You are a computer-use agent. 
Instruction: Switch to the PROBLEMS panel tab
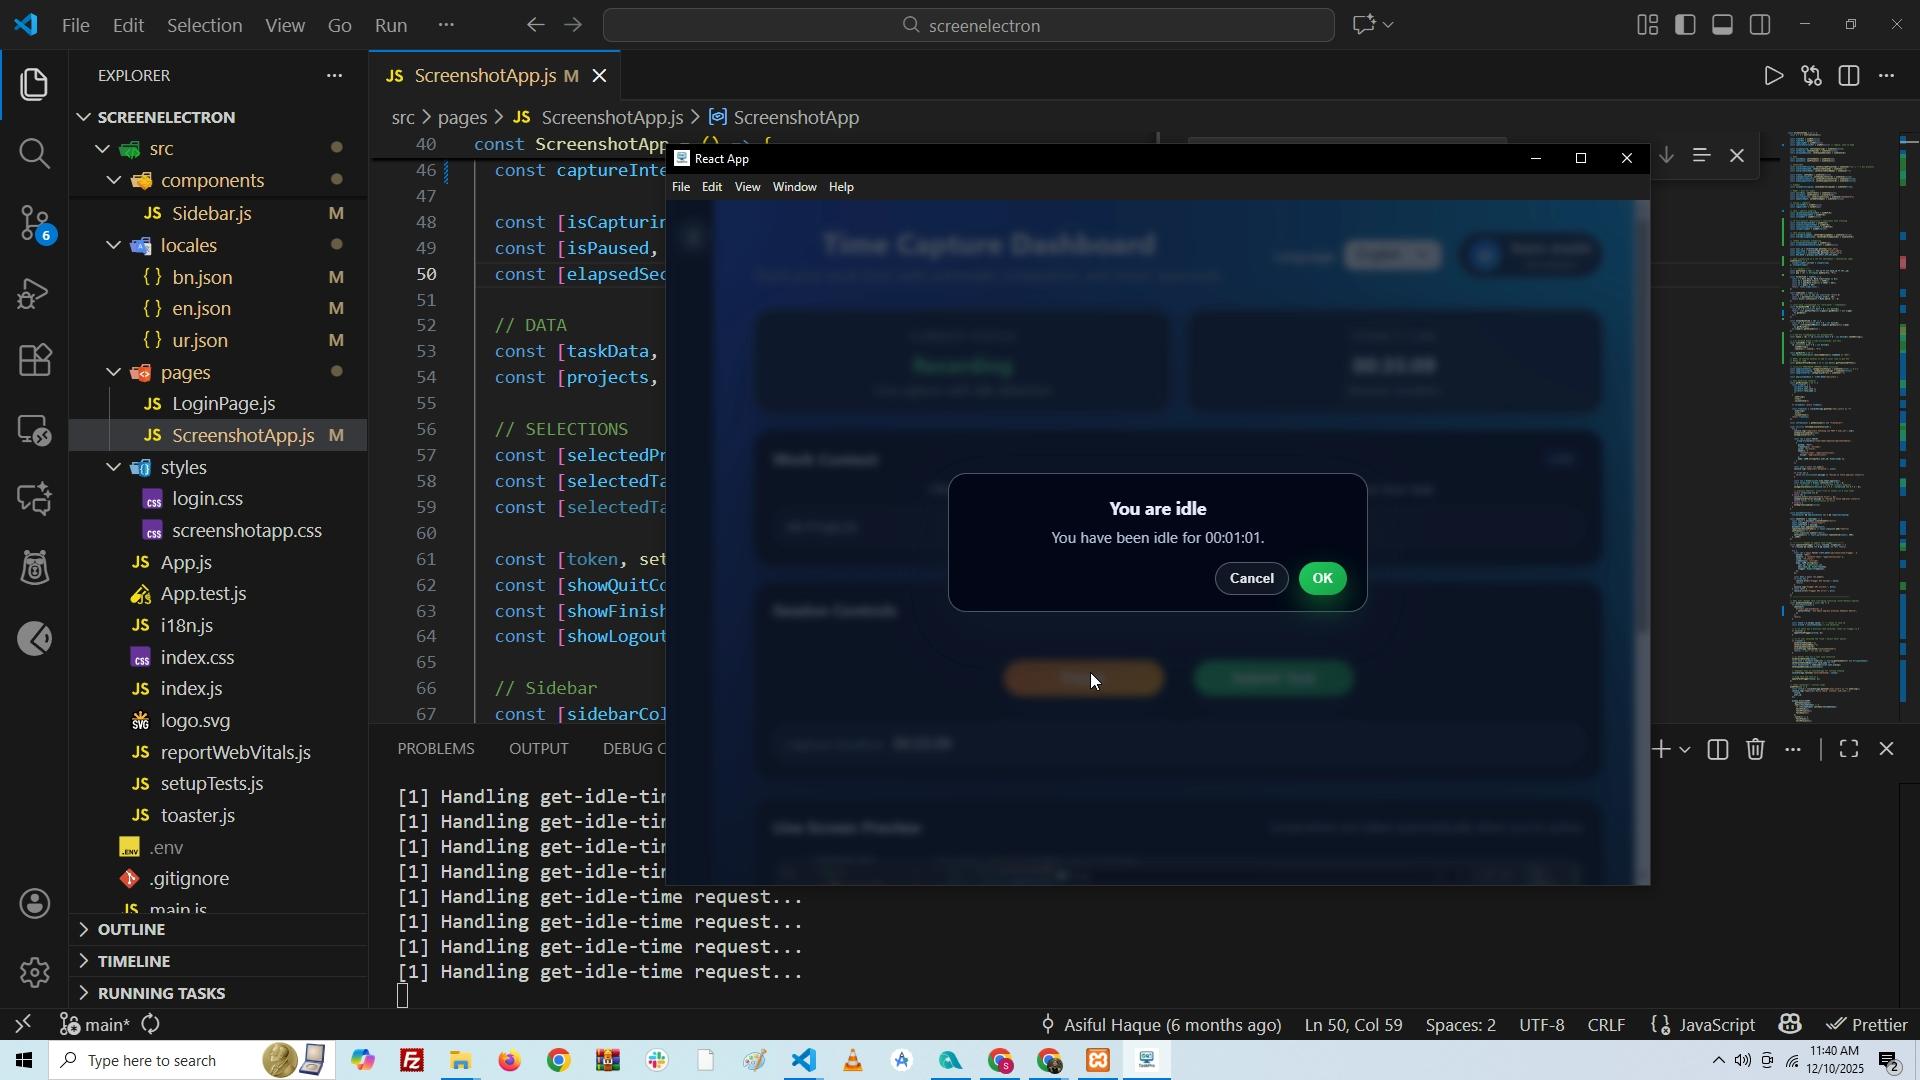436,749
